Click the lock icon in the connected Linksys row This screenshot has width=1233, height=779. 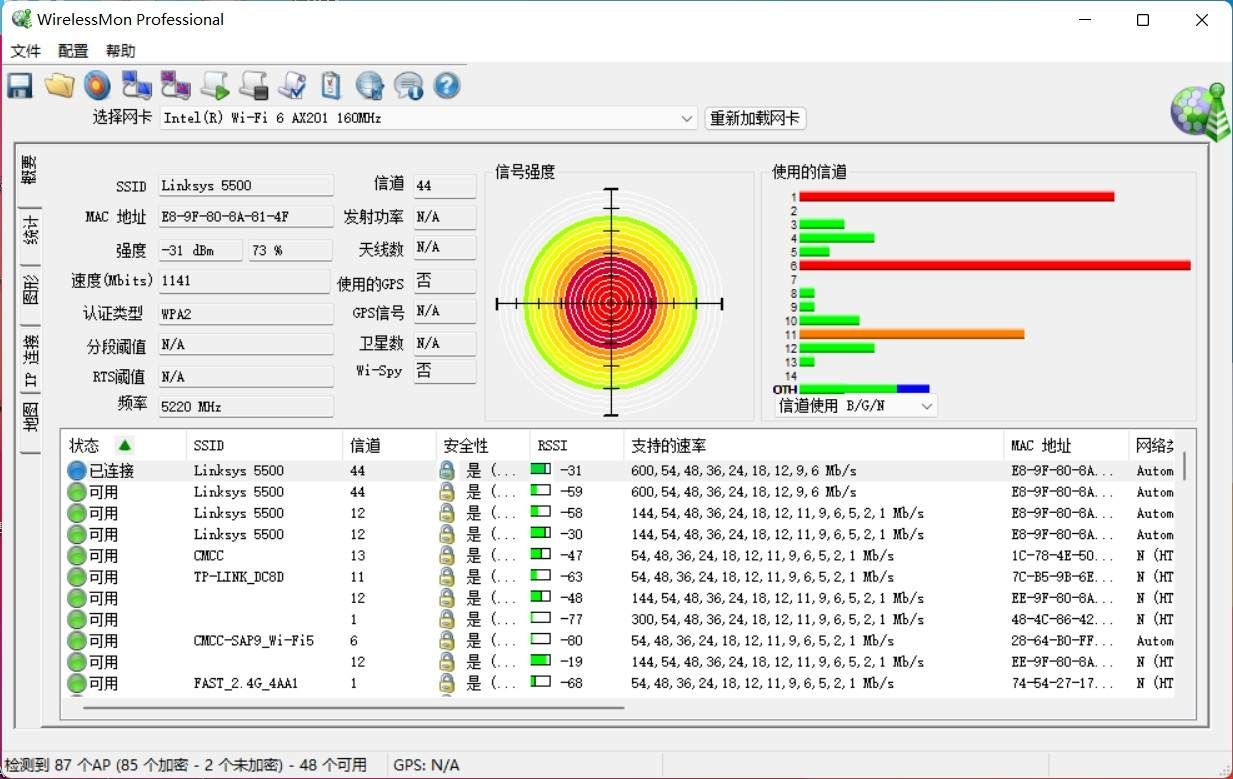coord(447,470)
